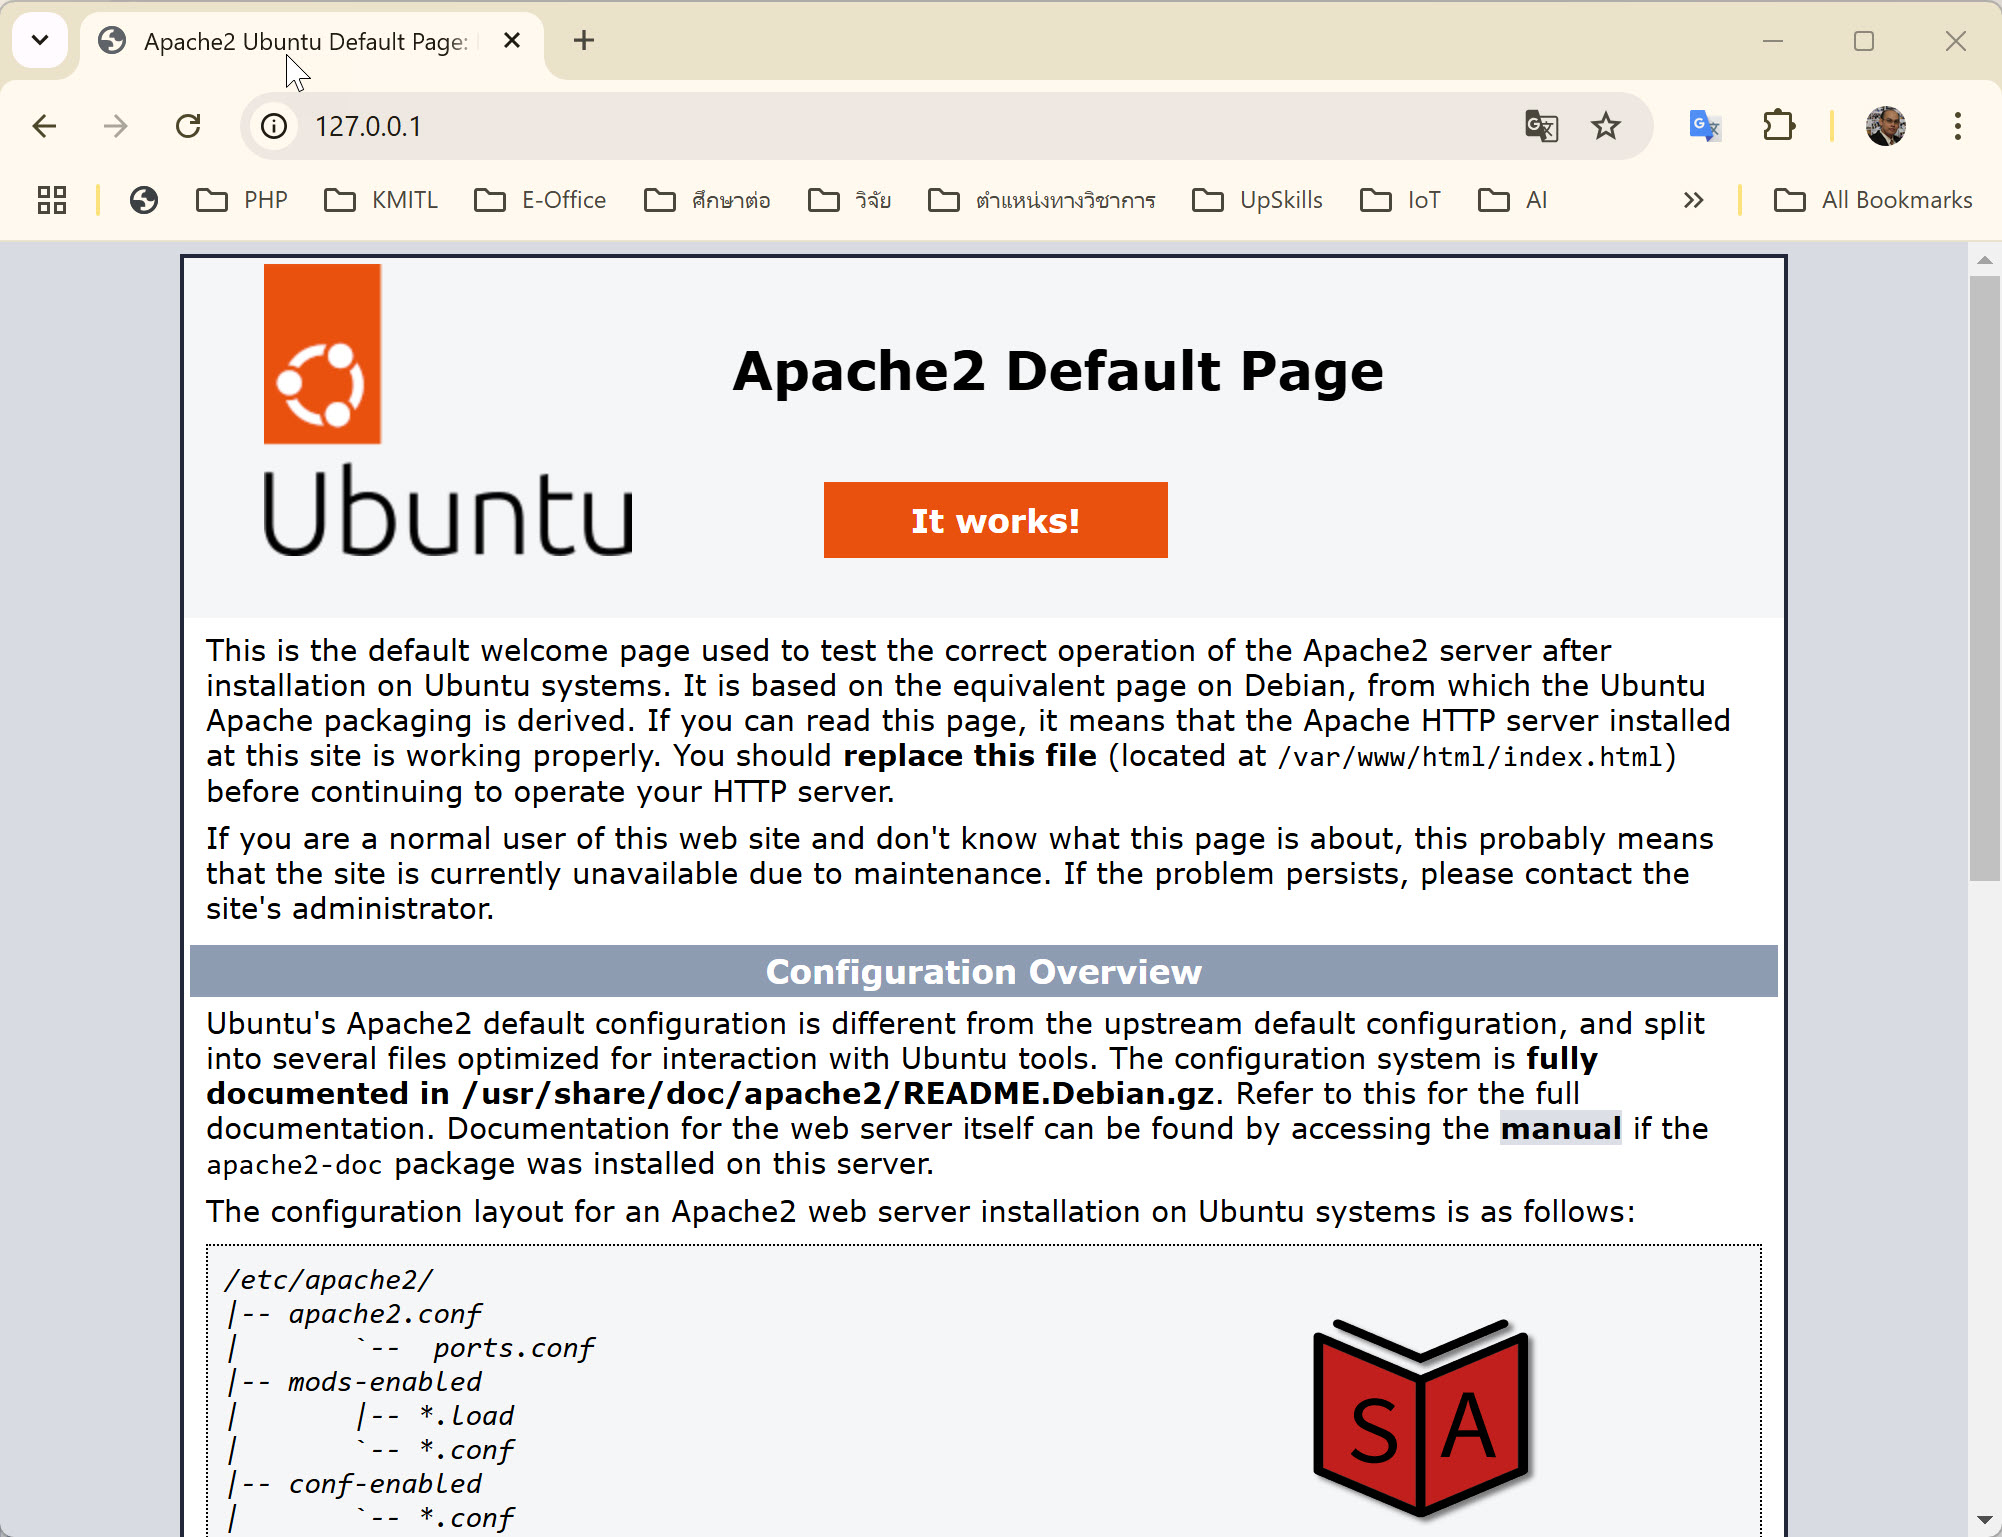
Task: Open the apps grid shortcut
Action: (52, 200)
